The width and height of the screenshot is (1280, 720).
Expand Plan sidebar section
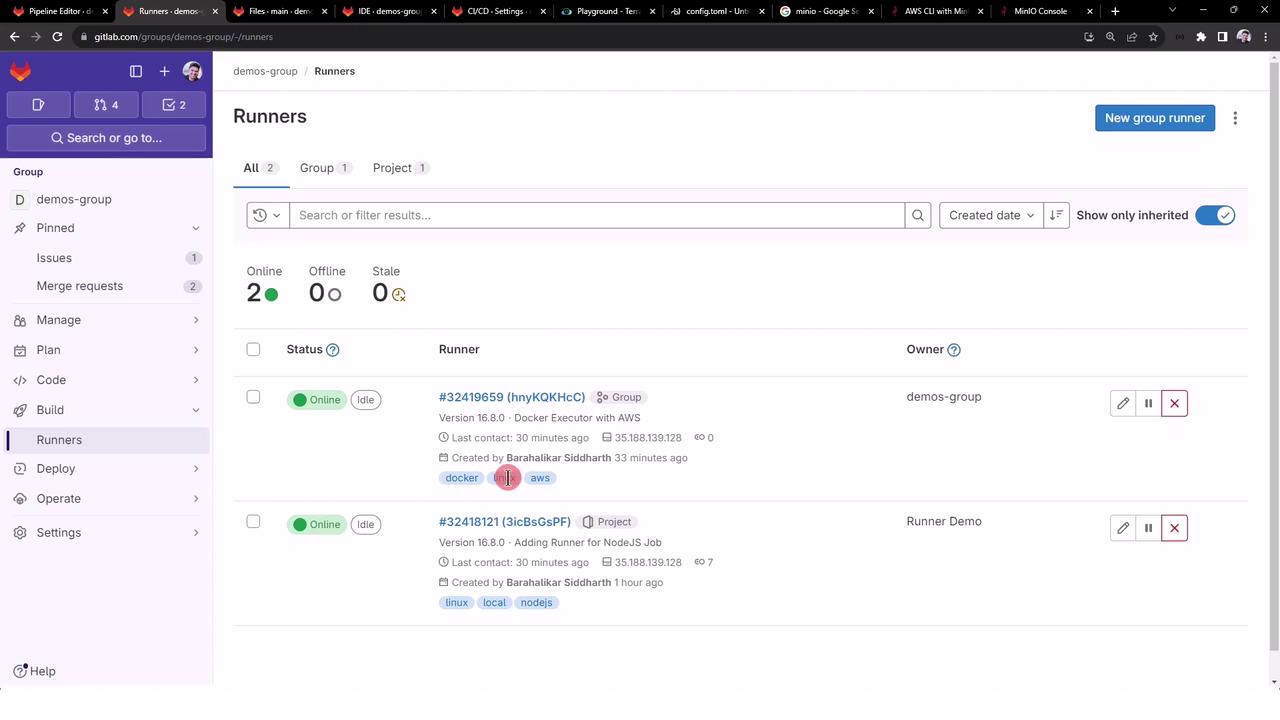(x=106, y=350)
